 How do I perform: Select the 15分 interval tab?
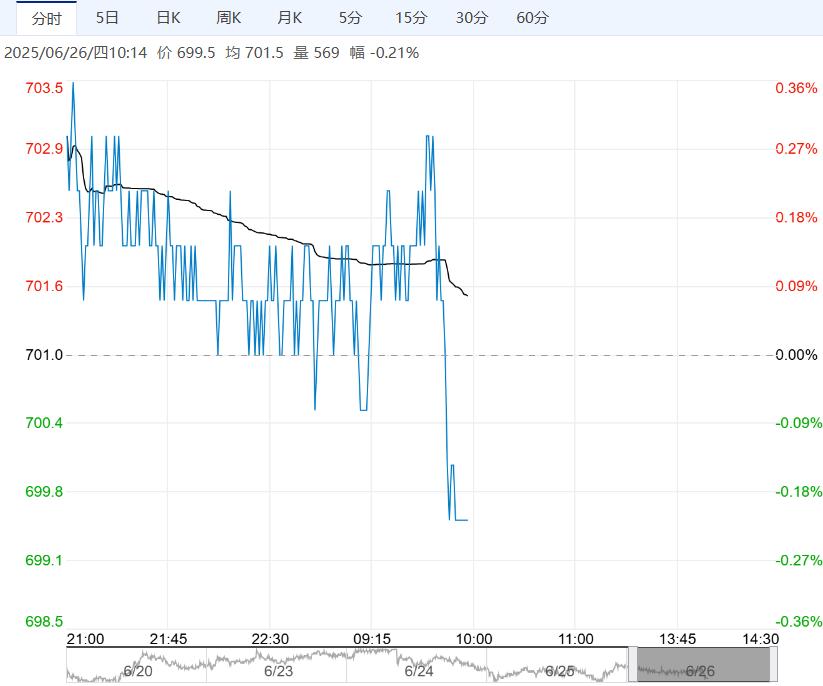(410, 18)
